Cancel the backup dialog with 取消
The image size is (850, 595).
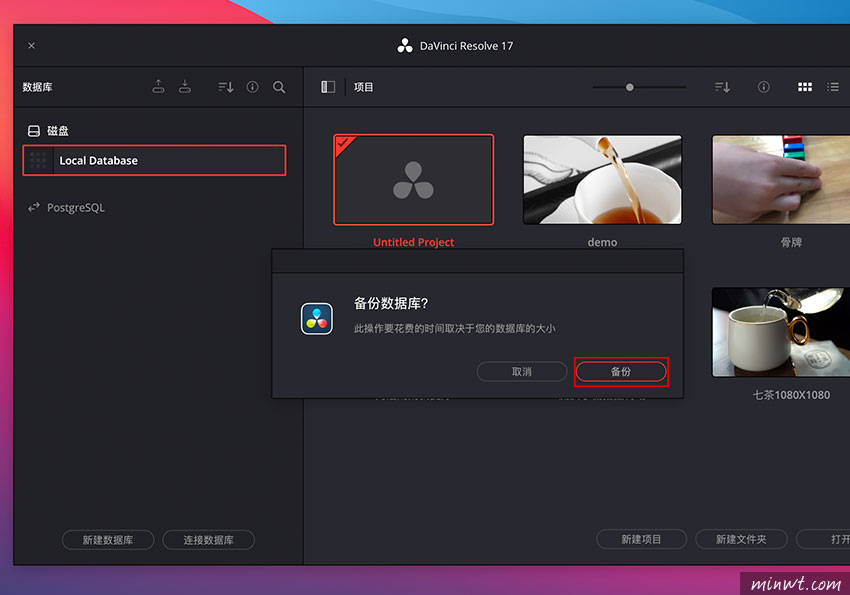click(521, 372)
